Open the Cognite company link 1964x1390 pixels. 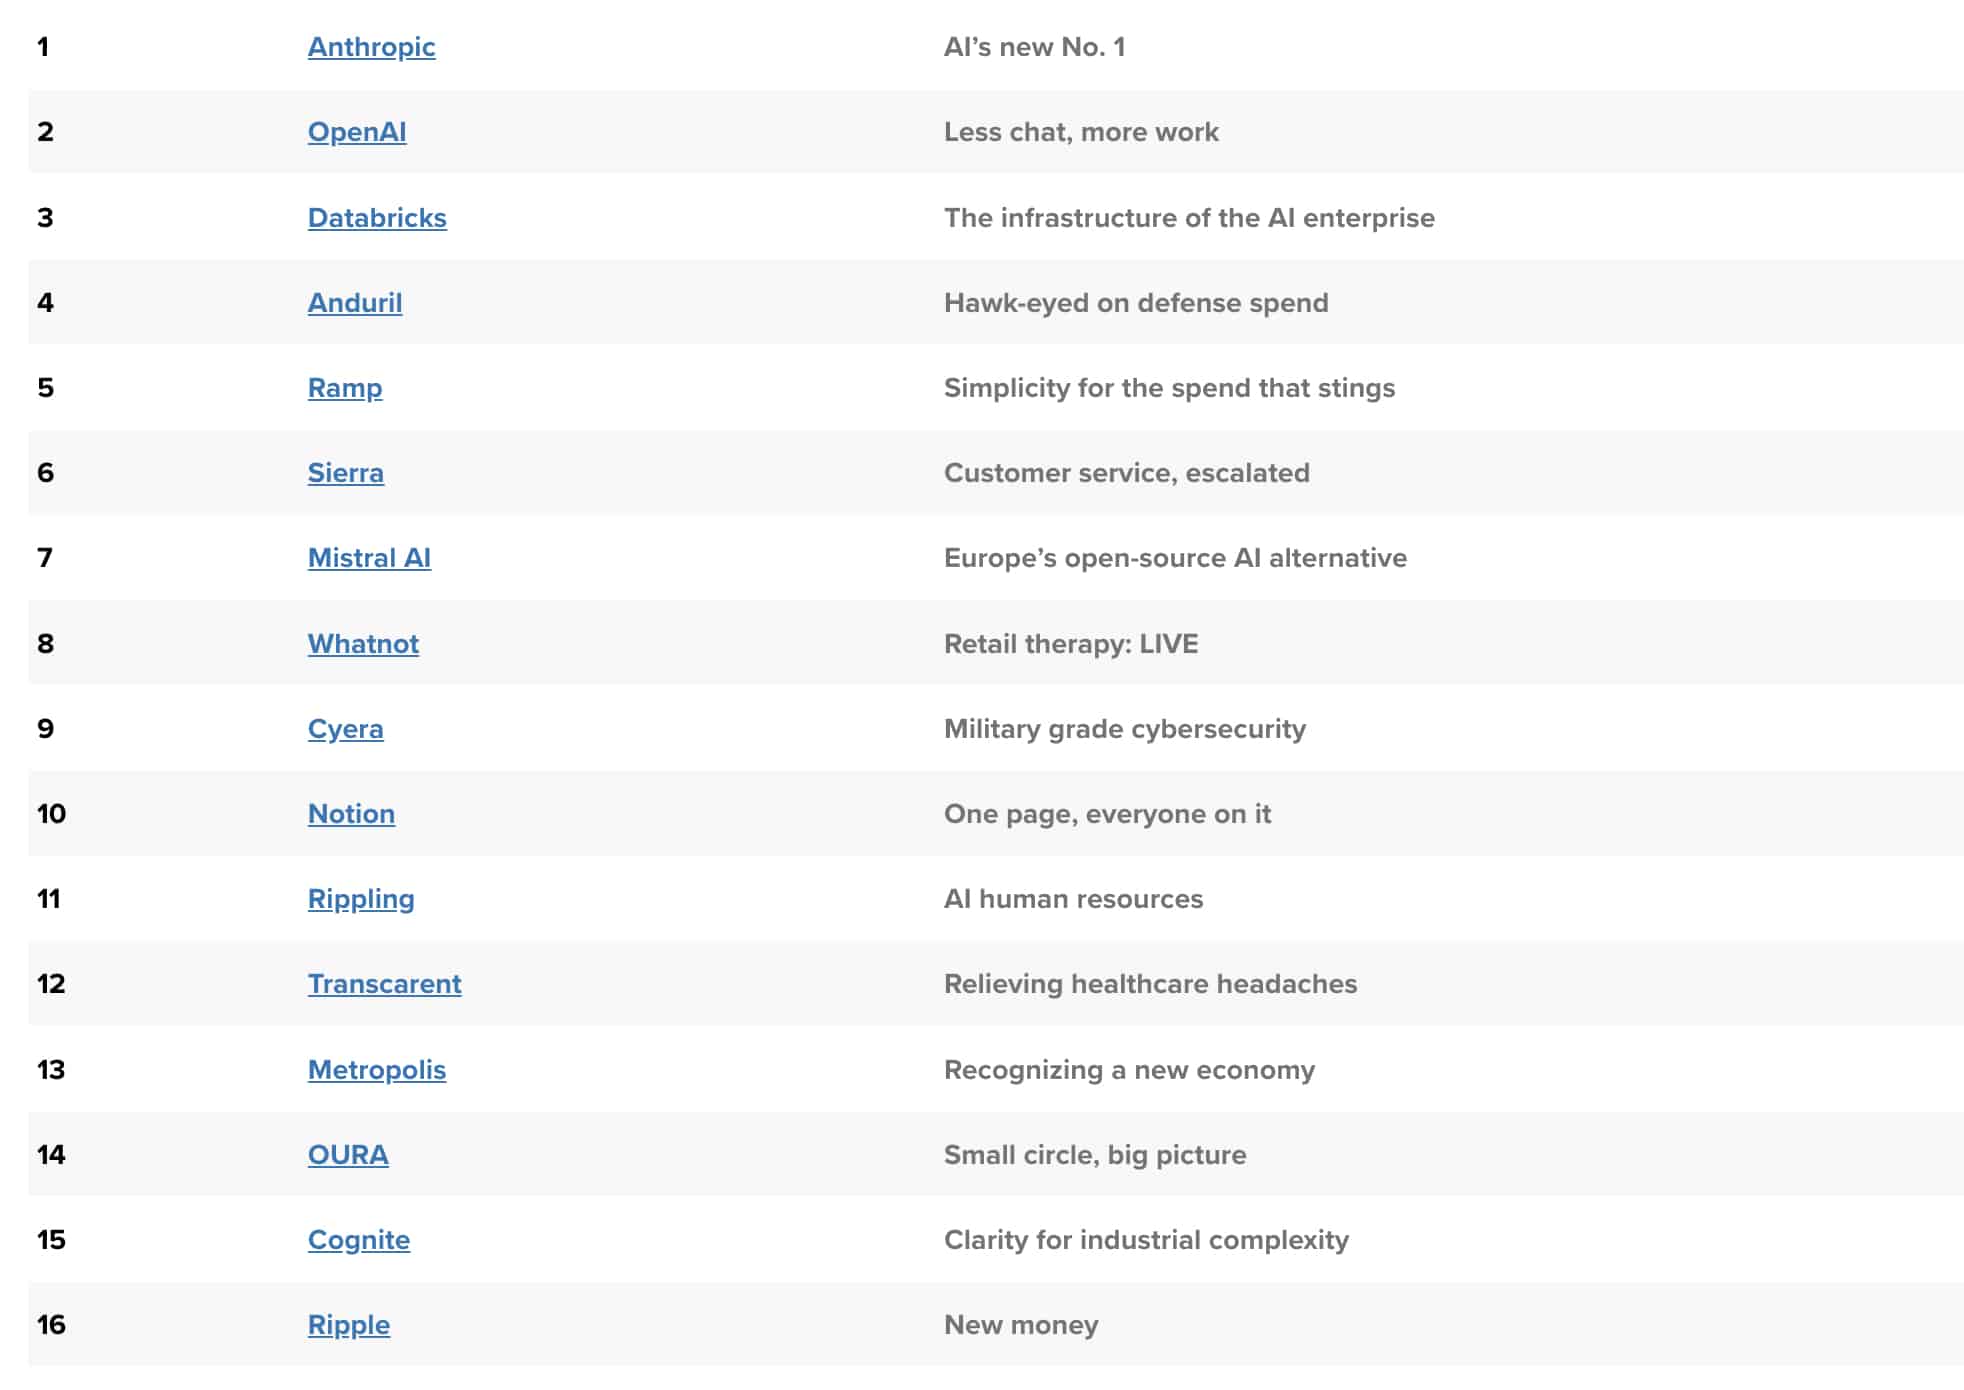coord(359,1240)
